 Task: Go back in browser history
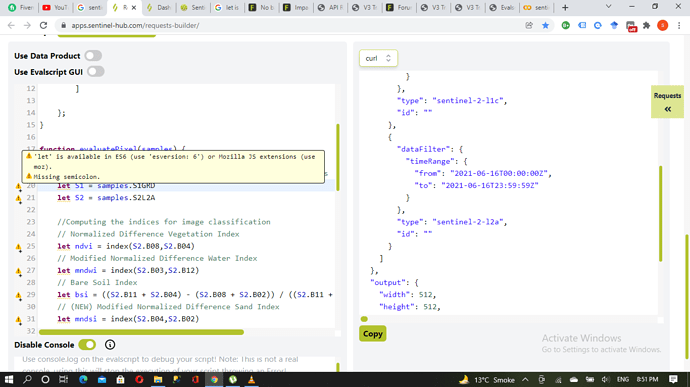[x=11, y=26]
